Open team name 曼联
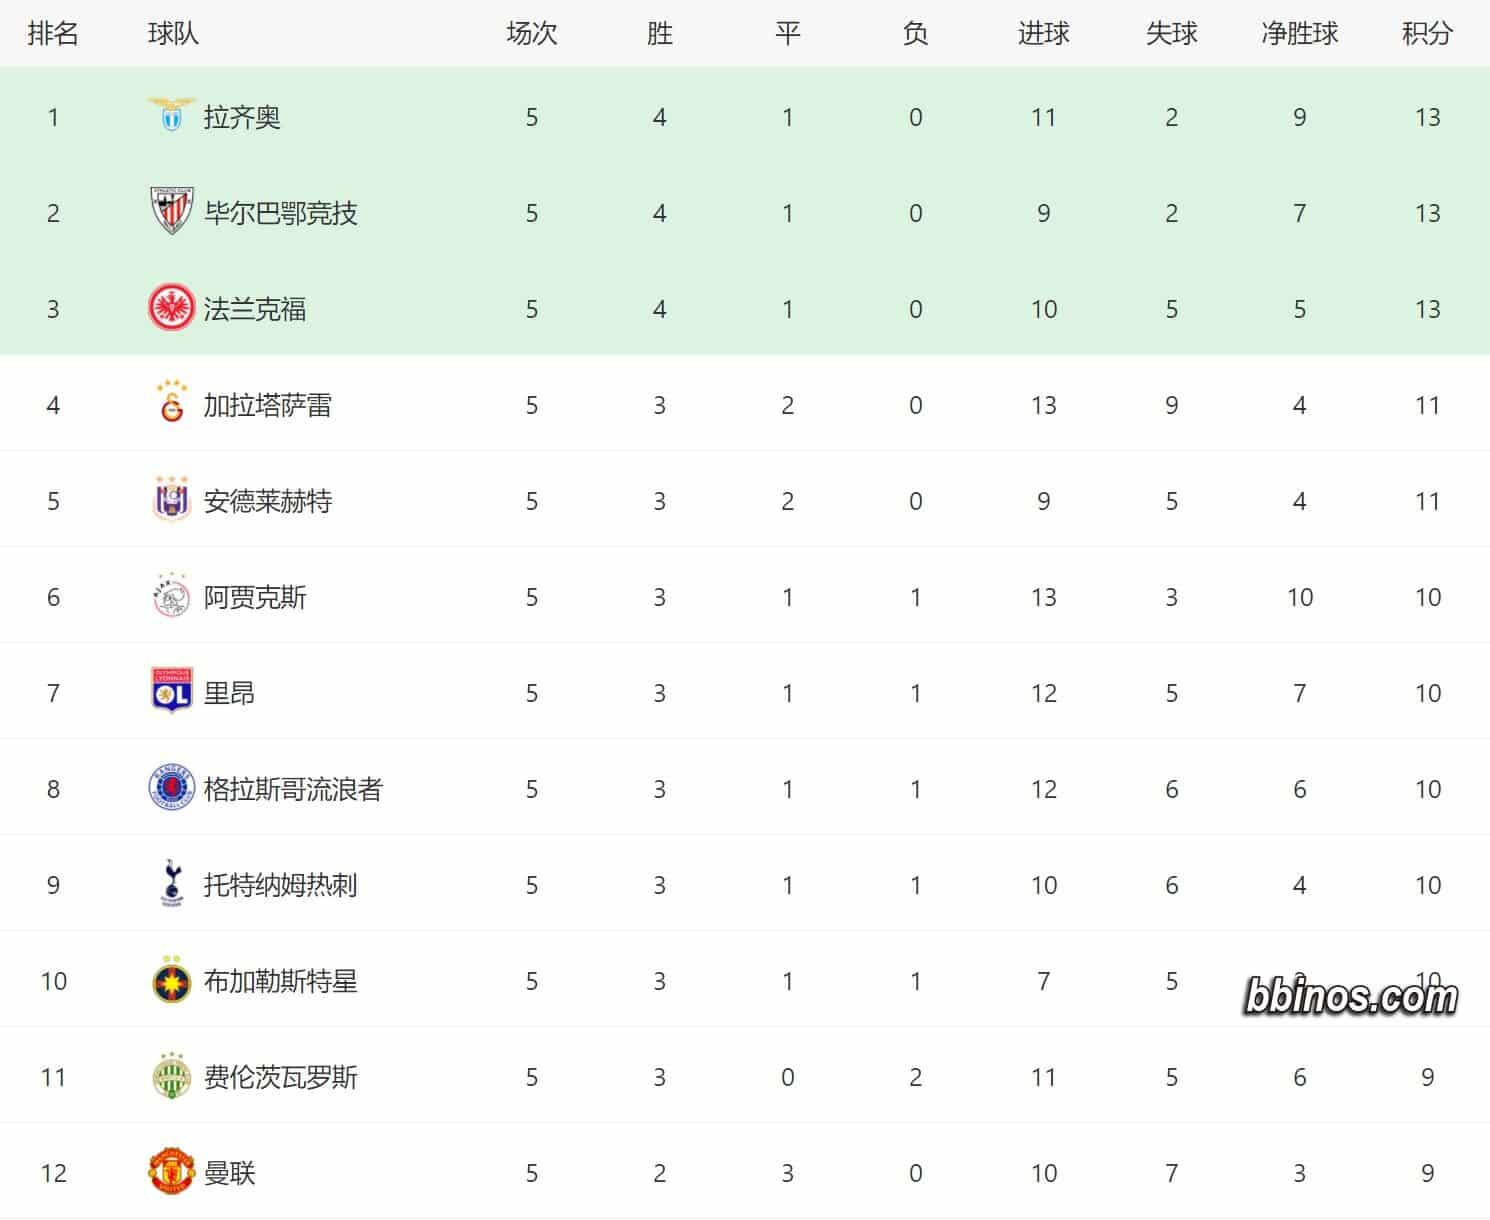Viewport: 1490px width, 1220px height. coord(230,1173)
